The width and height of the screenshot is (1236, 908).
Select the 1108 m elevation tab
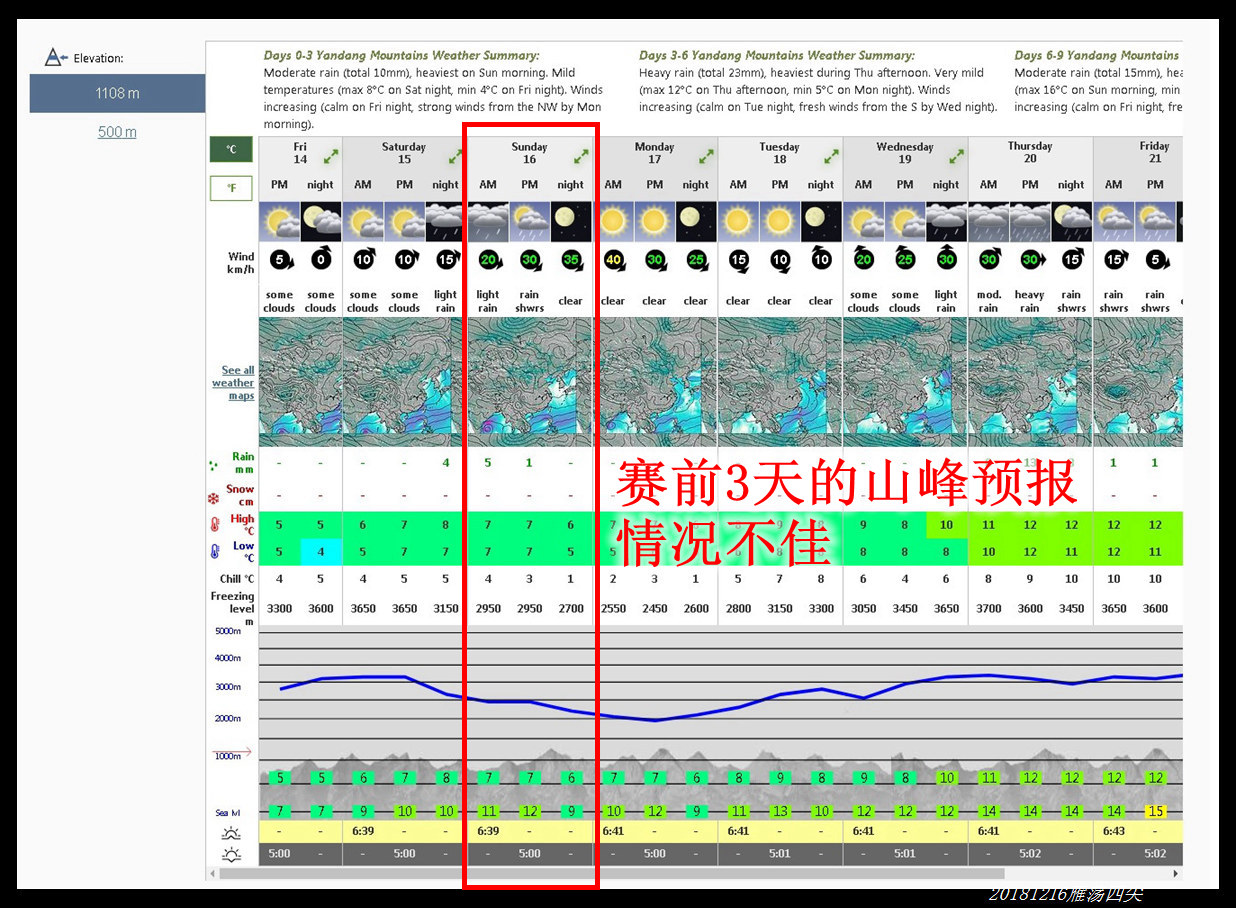pos(117,93)
